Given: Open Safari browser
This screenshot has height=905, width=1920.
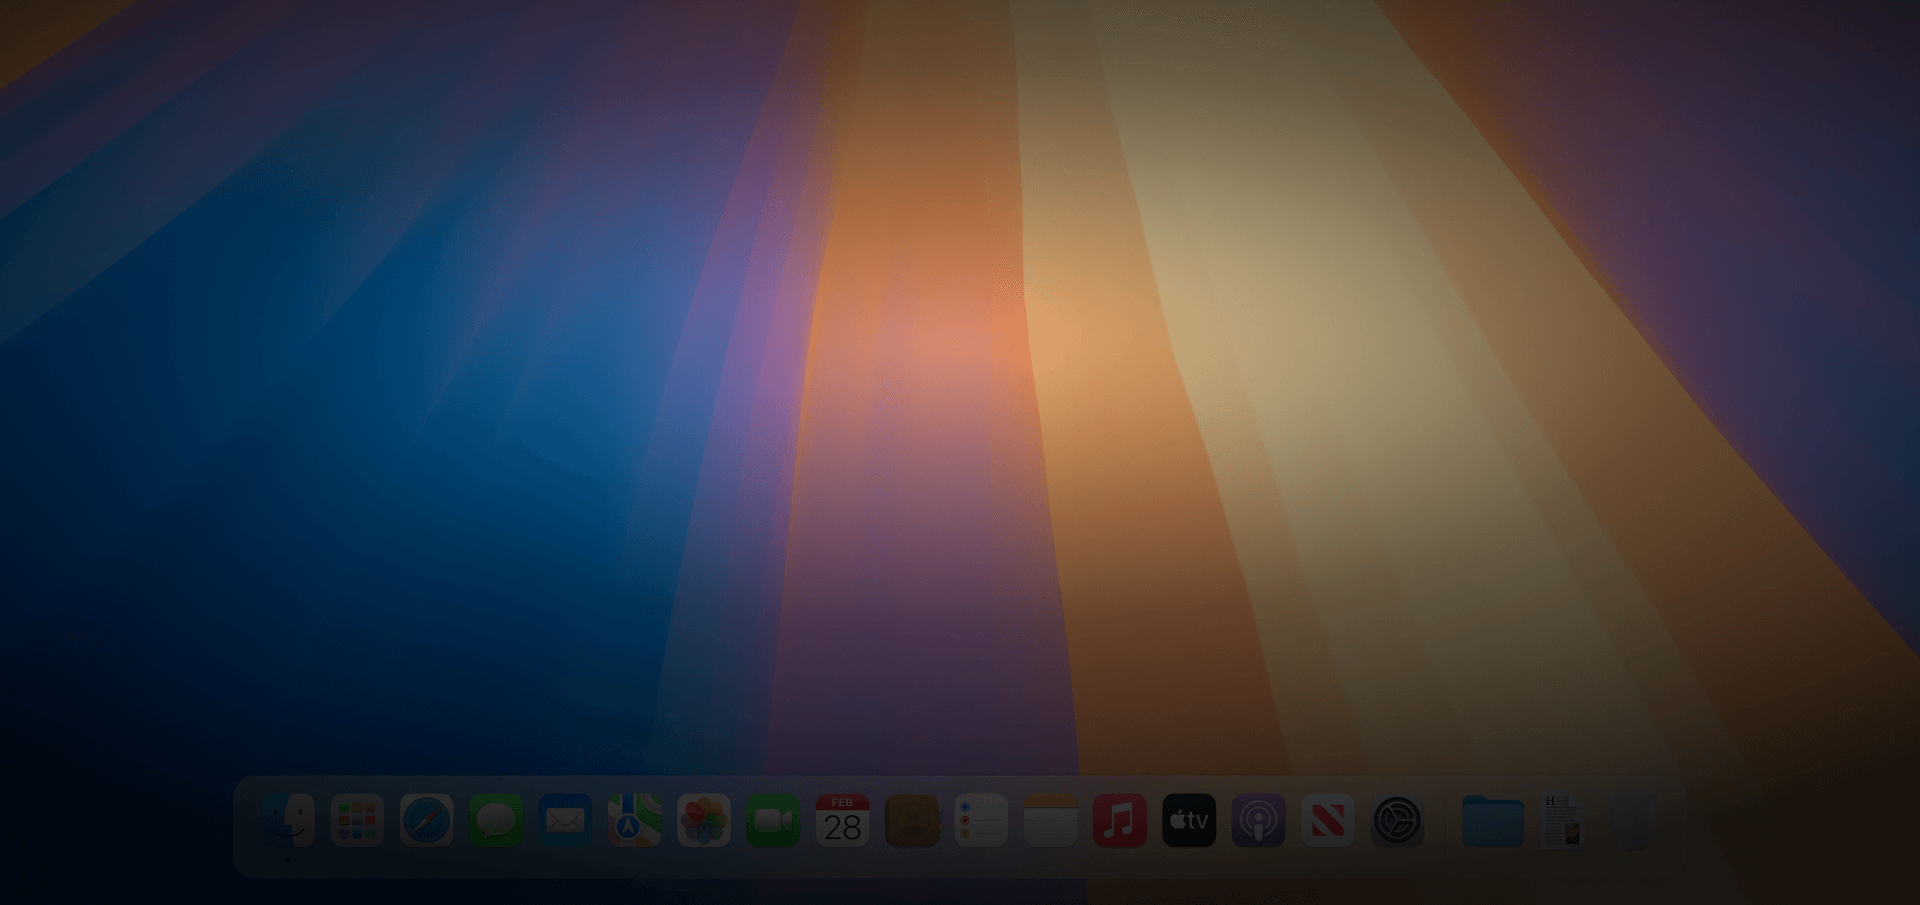Looking at the screenshot, I should click(426, 821).
